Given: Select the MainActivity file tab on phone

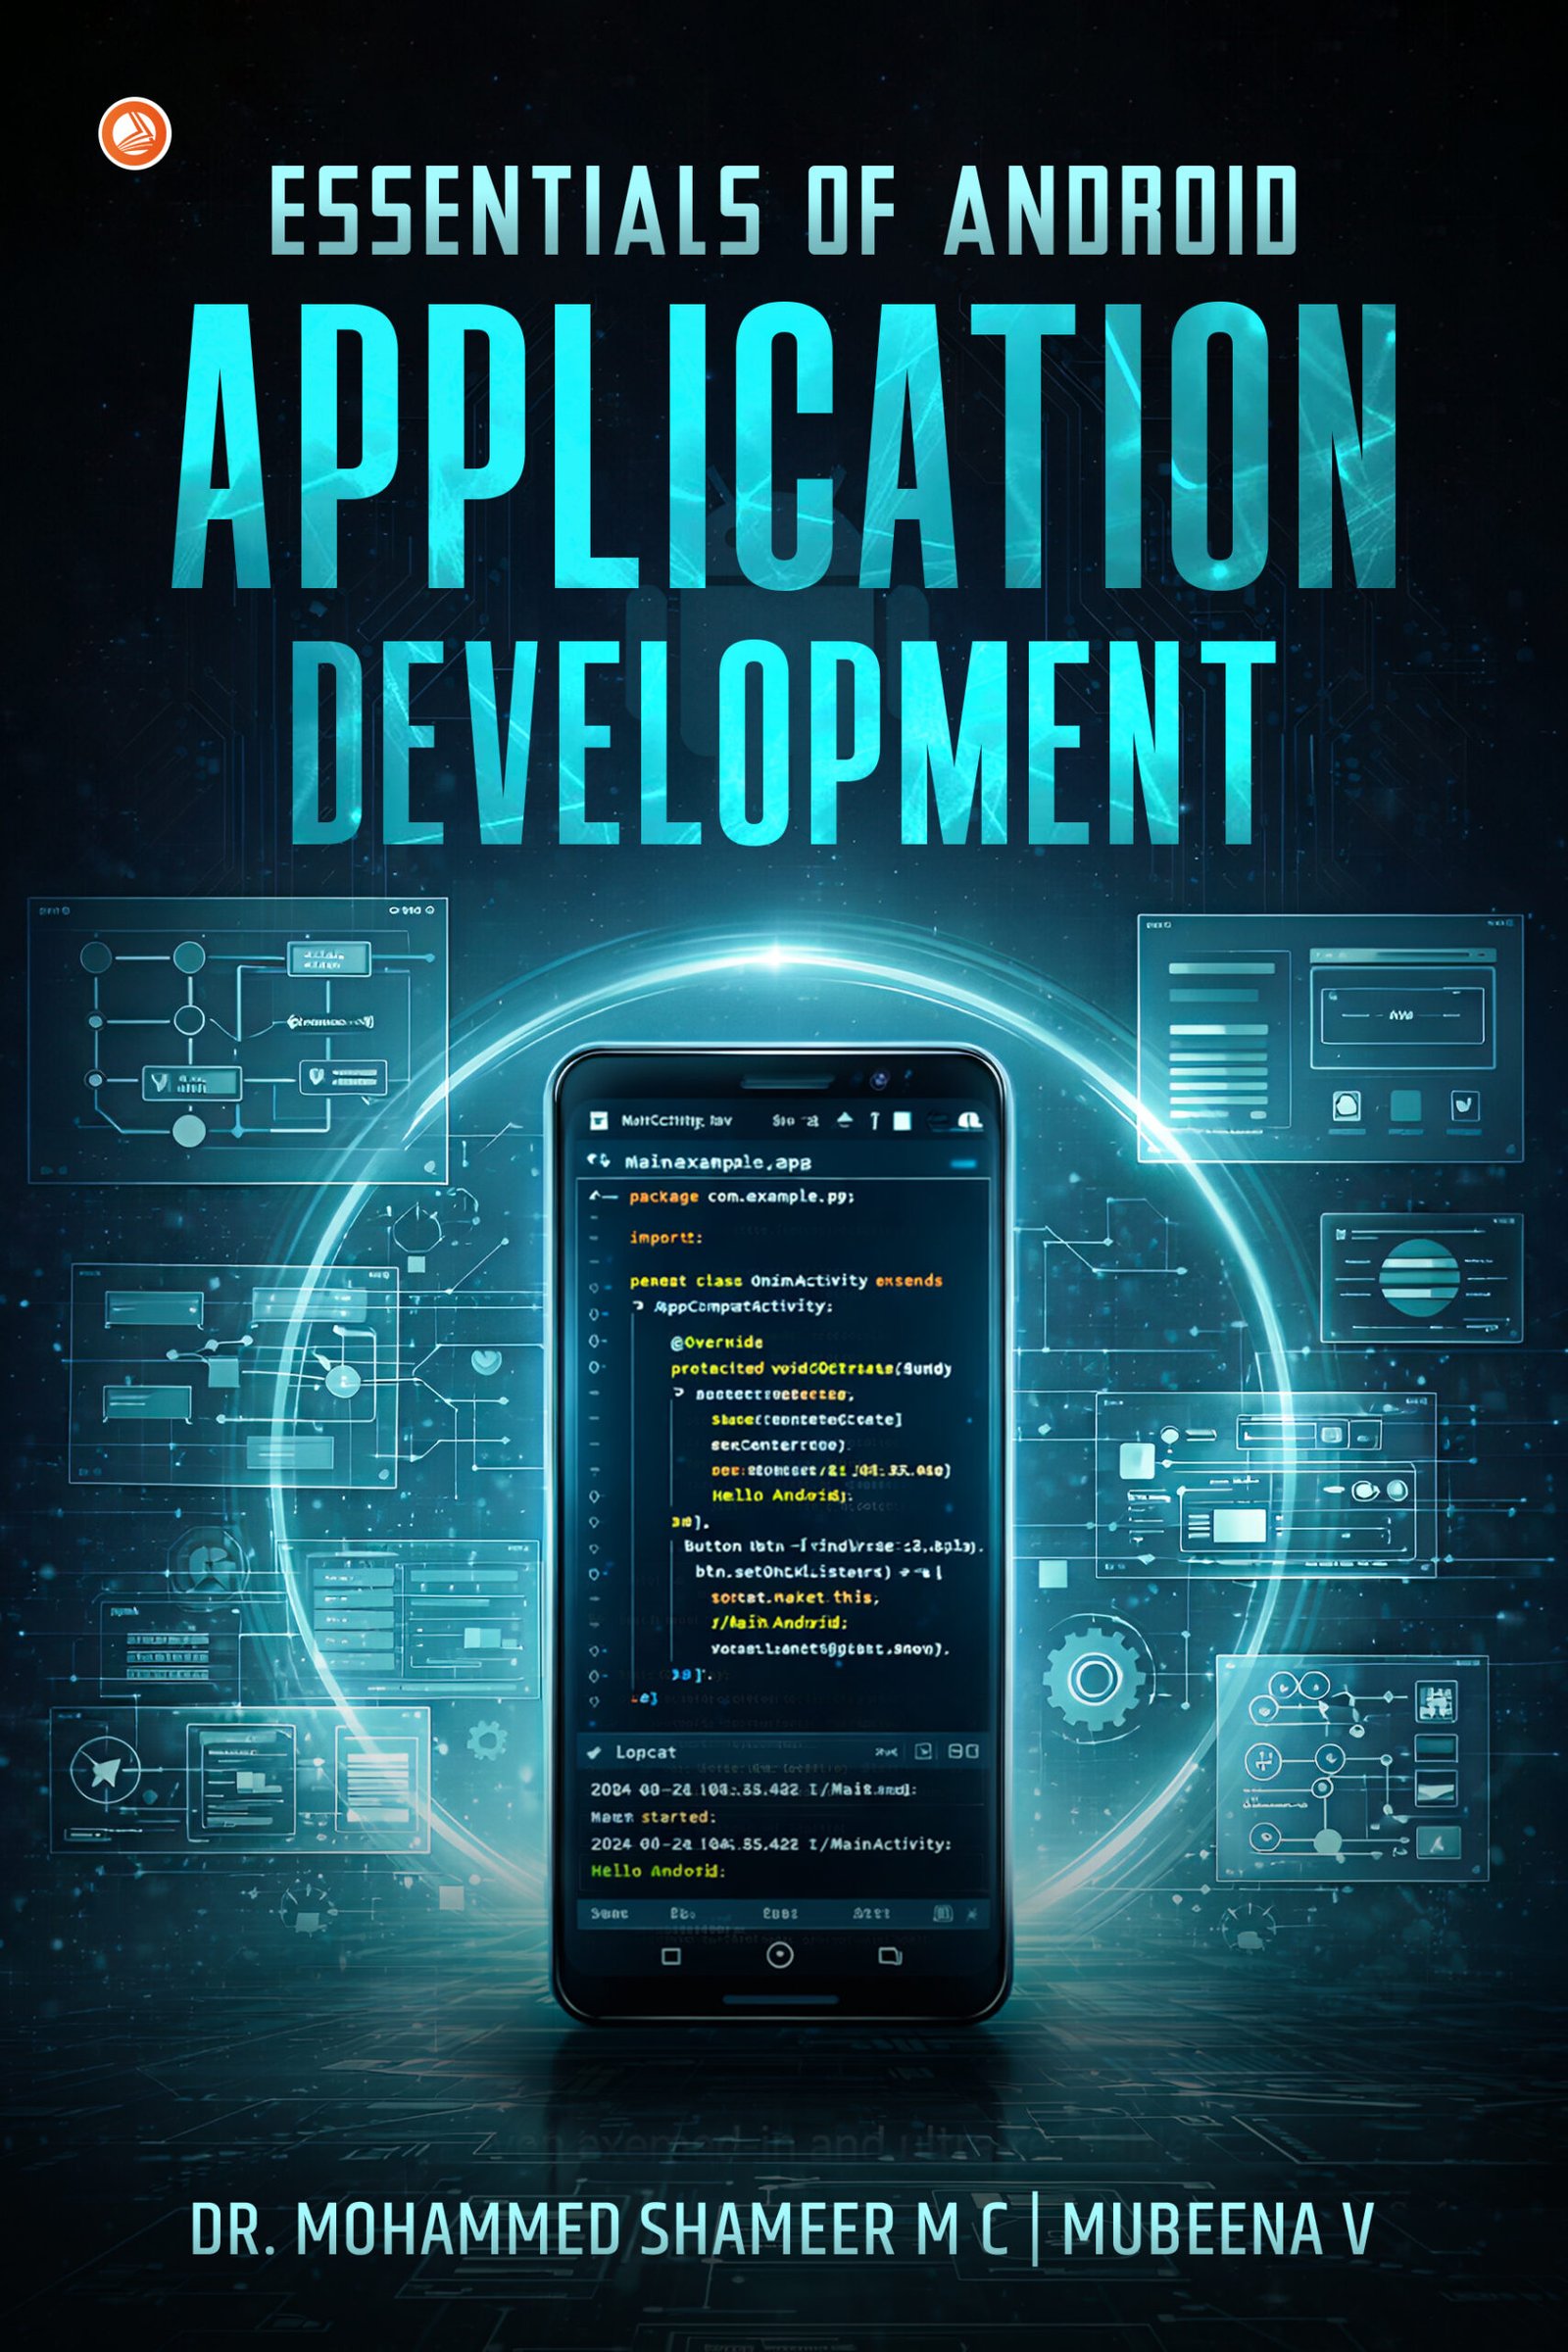Looking at the screenshot, I should [x=675, y=1121].
